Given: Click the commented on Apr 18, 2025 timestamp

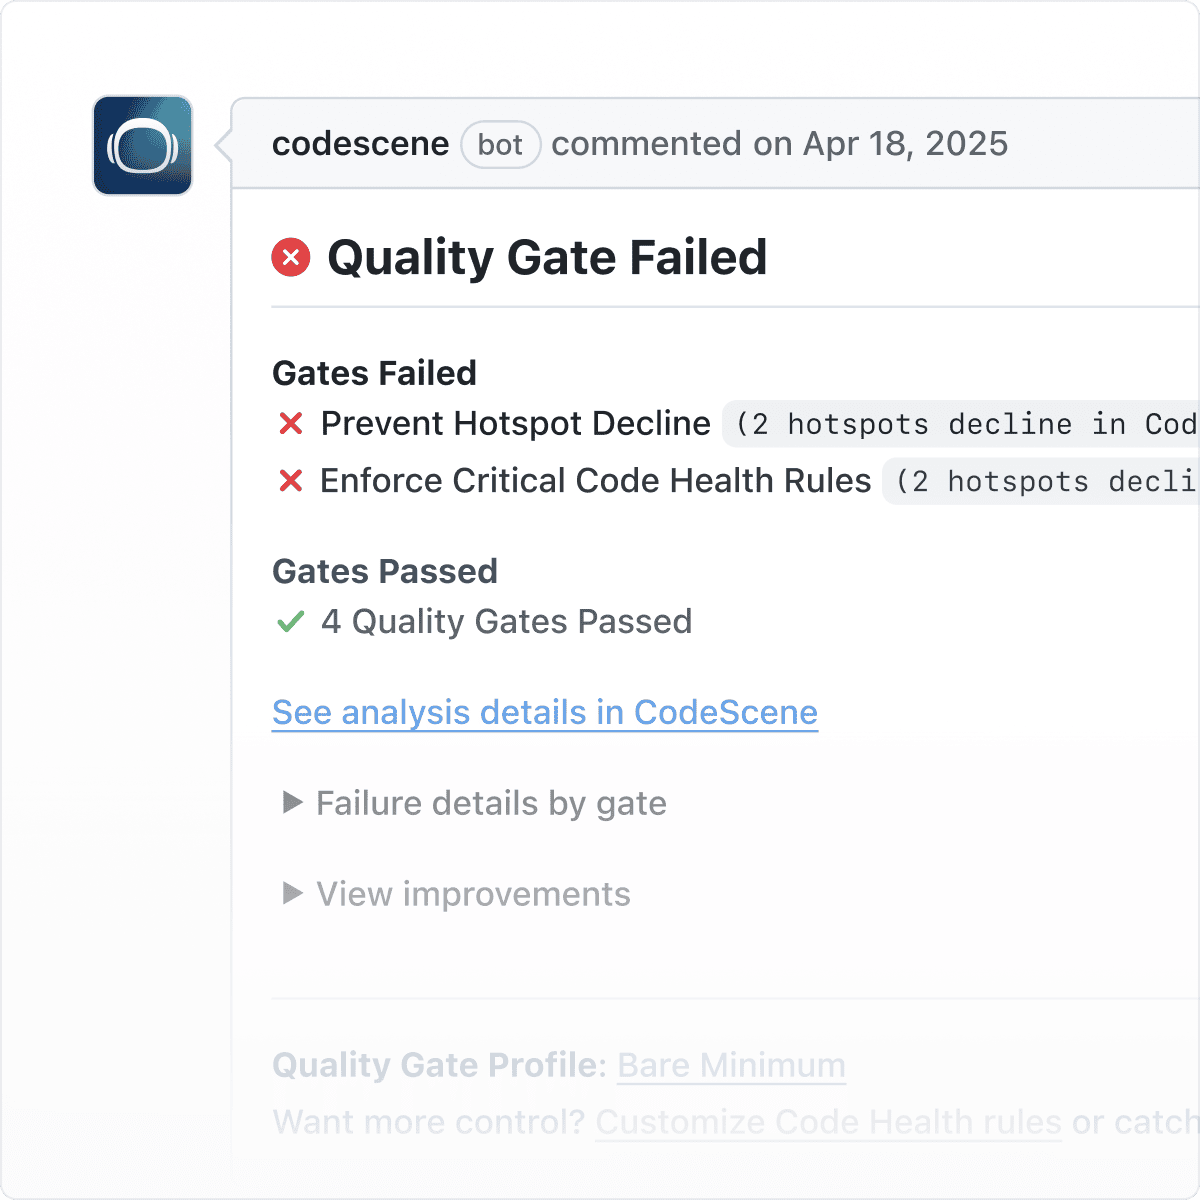Looking at the screenshot, I should [782, 144].
